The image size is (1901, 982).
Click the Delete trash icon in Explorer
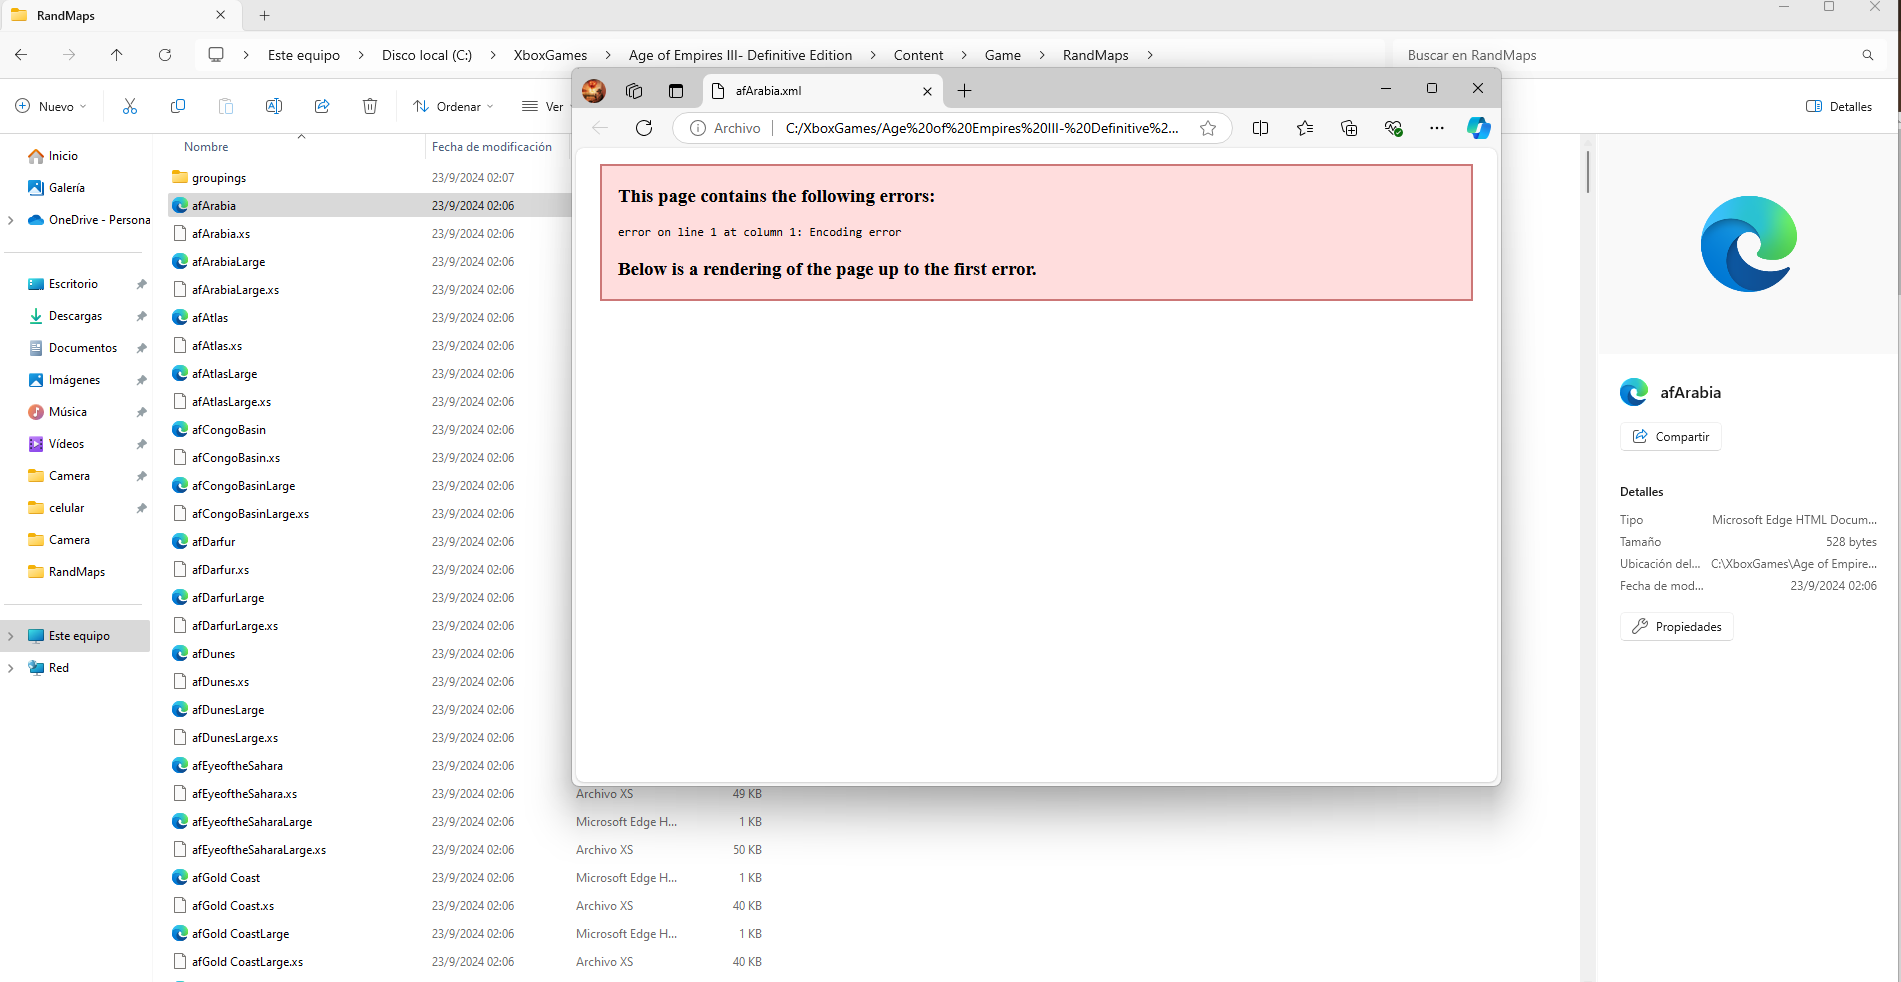click(x=370, y=106)
